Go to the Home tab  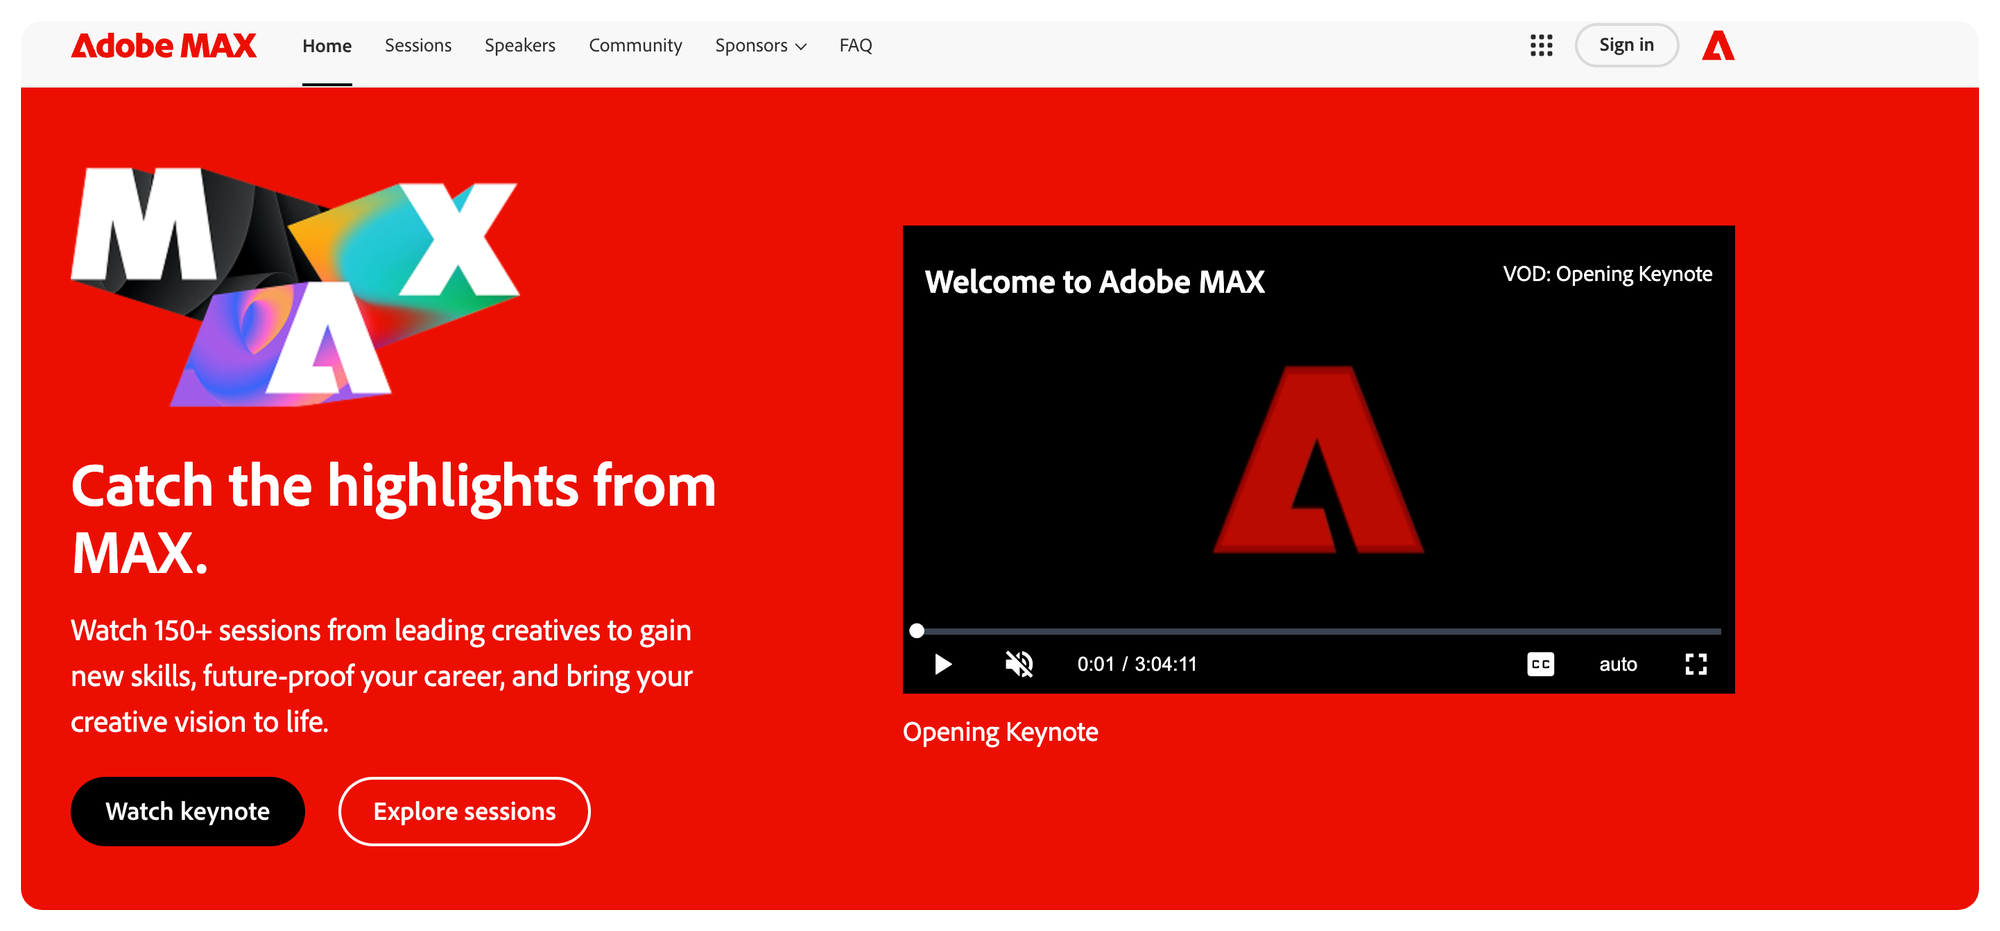[x=327, y=46]
